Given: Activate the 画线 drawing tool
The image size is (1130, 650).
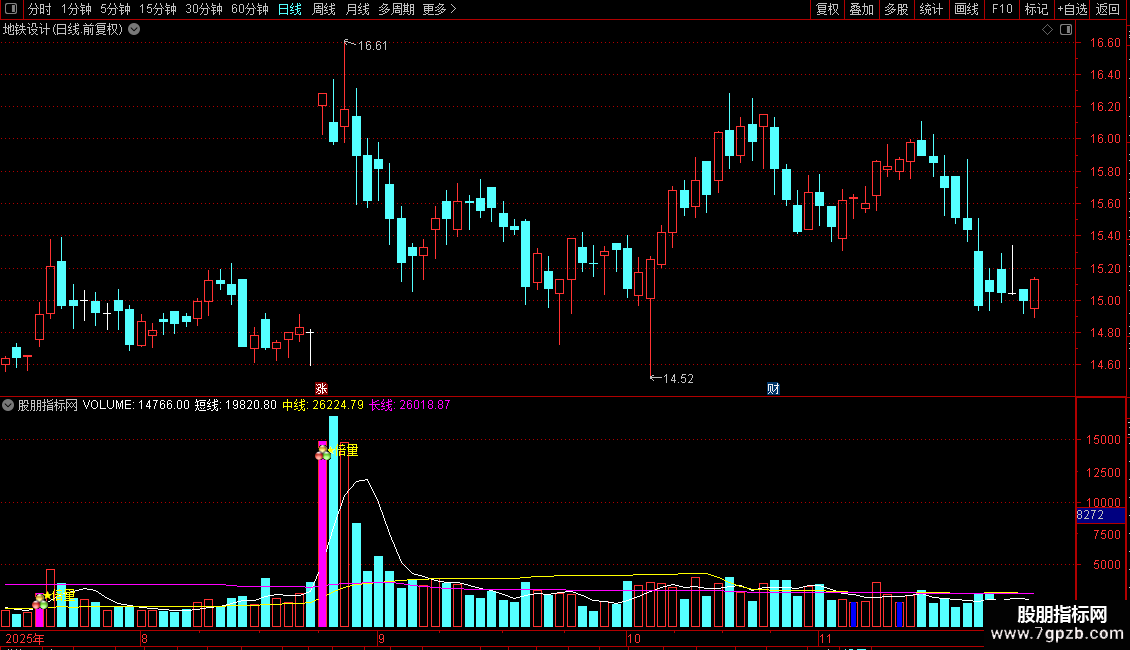Looking at the screenshot, I should [x=966, y=9].
